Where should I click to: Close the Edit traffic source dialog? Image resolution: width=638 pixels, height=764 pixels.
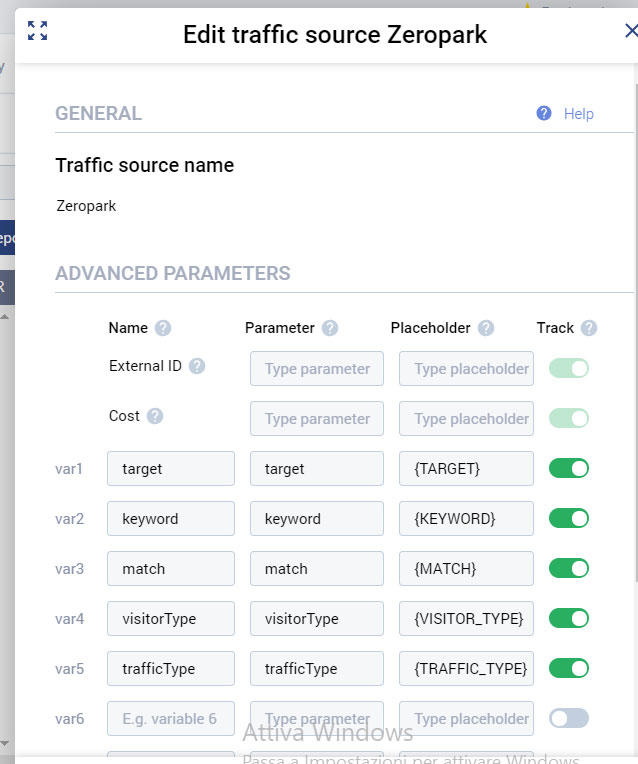point(630,31)
